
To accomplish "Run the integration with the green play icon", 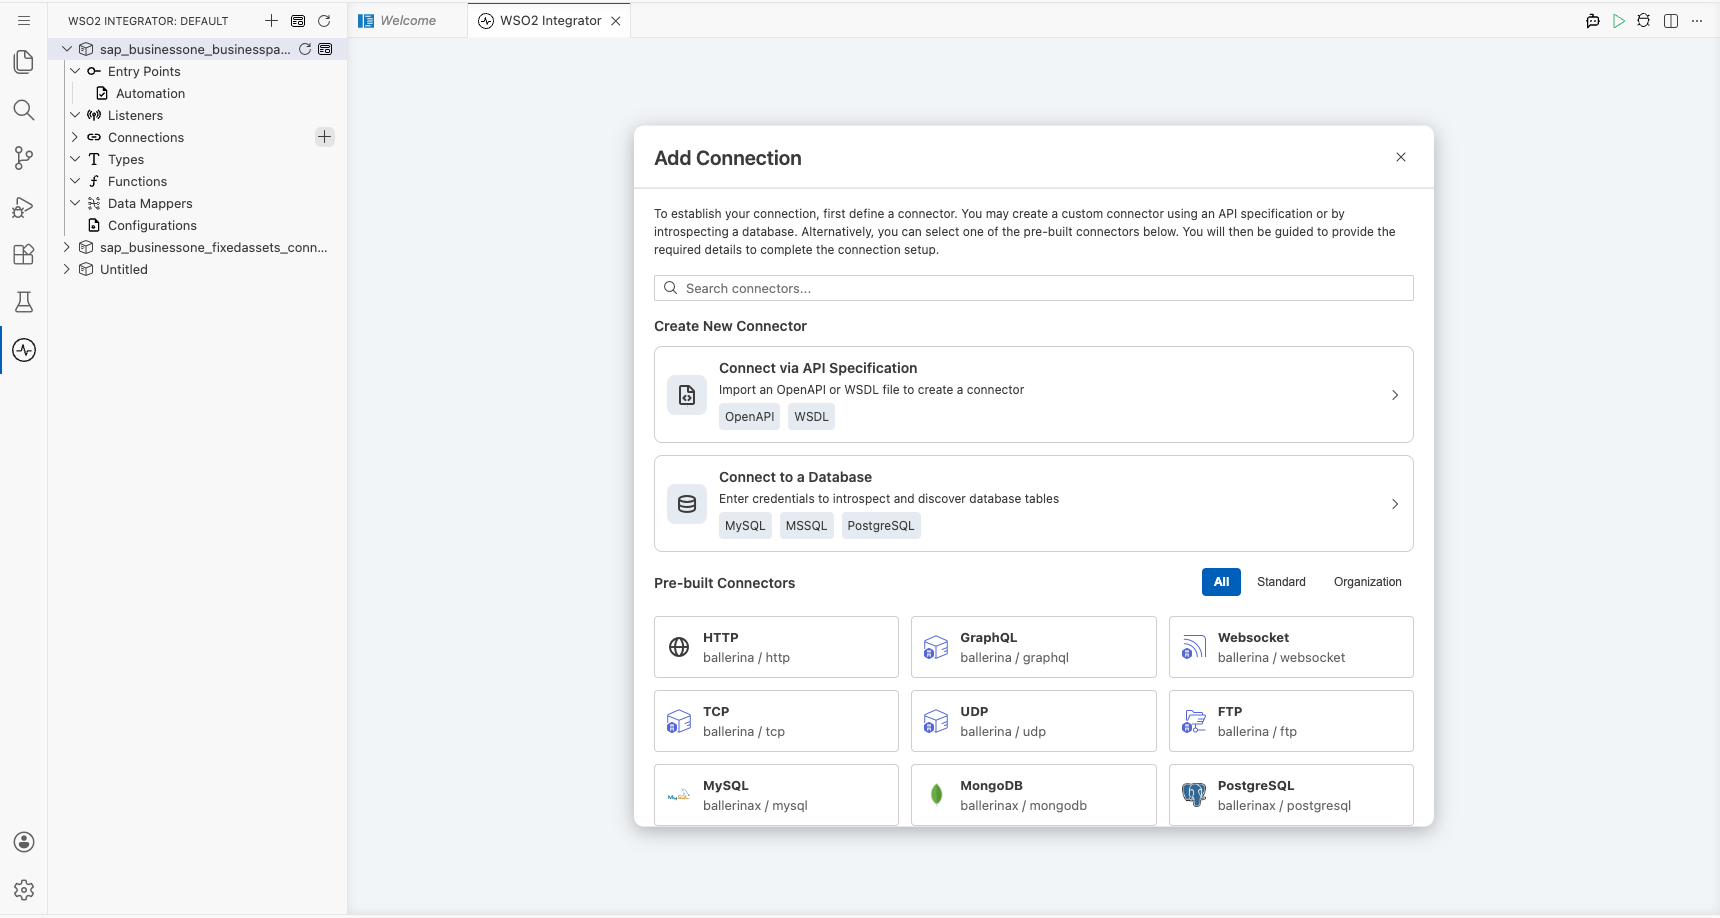I will tap(1619, 20).
